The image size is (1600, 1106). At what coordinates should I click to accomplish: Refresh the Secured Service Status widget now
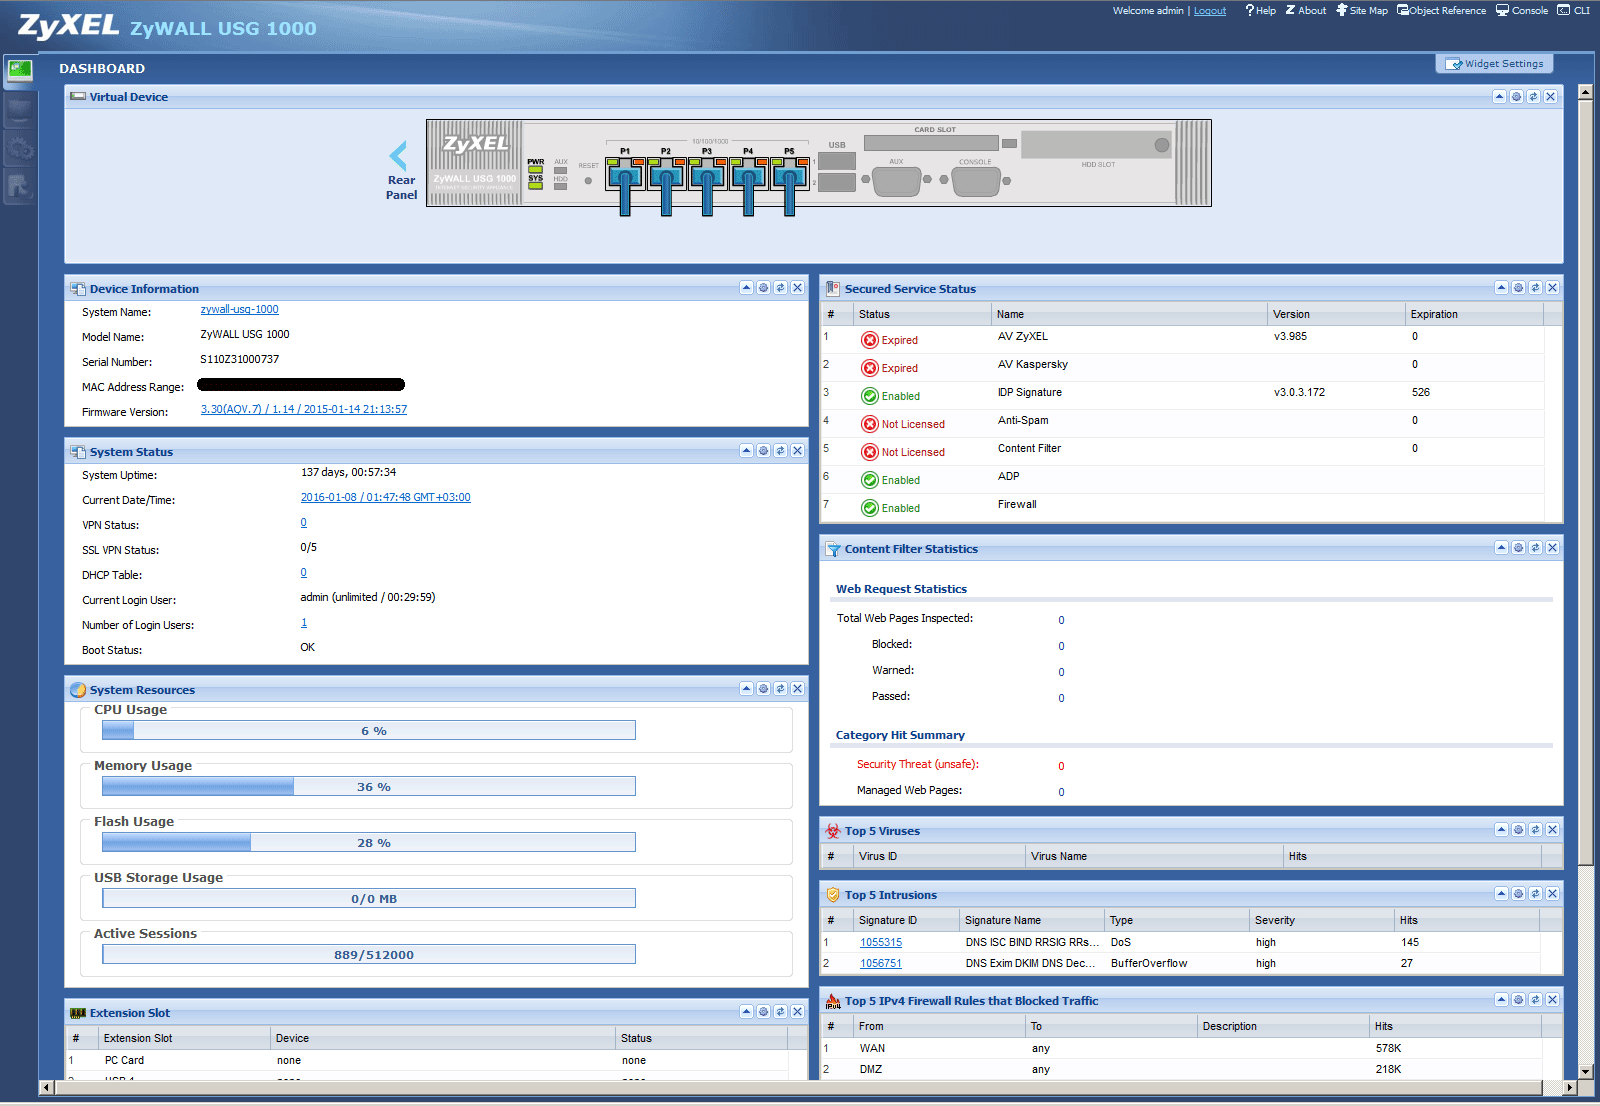pos(1536,288)
